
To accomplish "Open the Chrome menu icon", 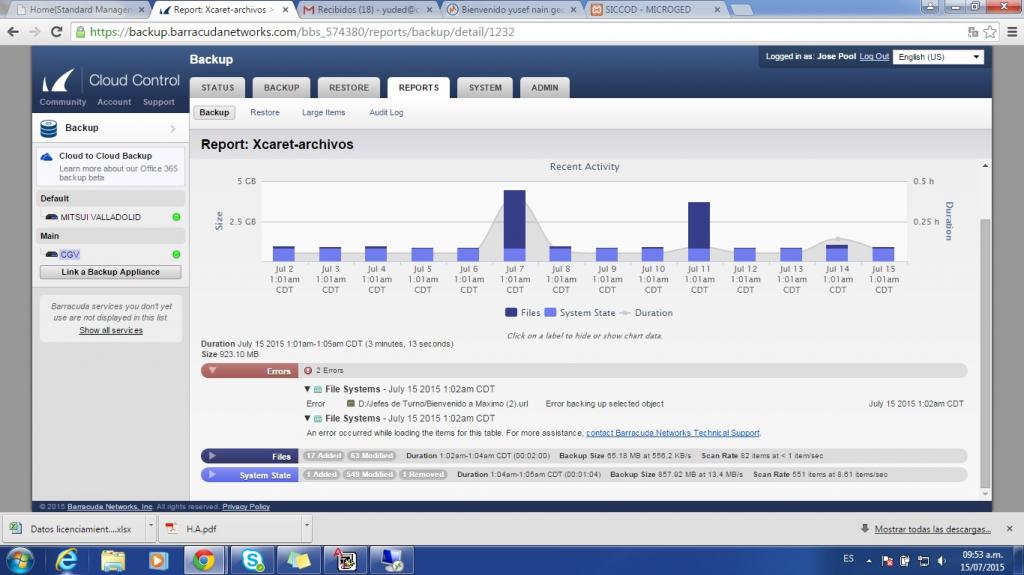I will (1012, 31).
